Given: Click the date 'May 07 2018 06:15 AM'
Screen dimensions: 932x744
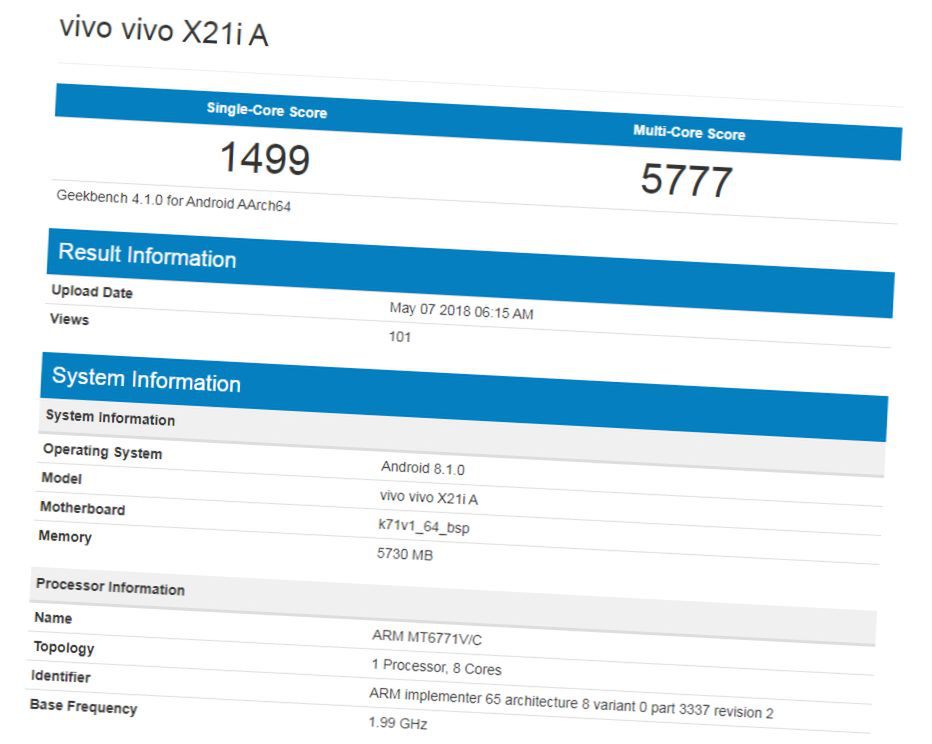Looking at the screenshot, I should coord(461,310).
